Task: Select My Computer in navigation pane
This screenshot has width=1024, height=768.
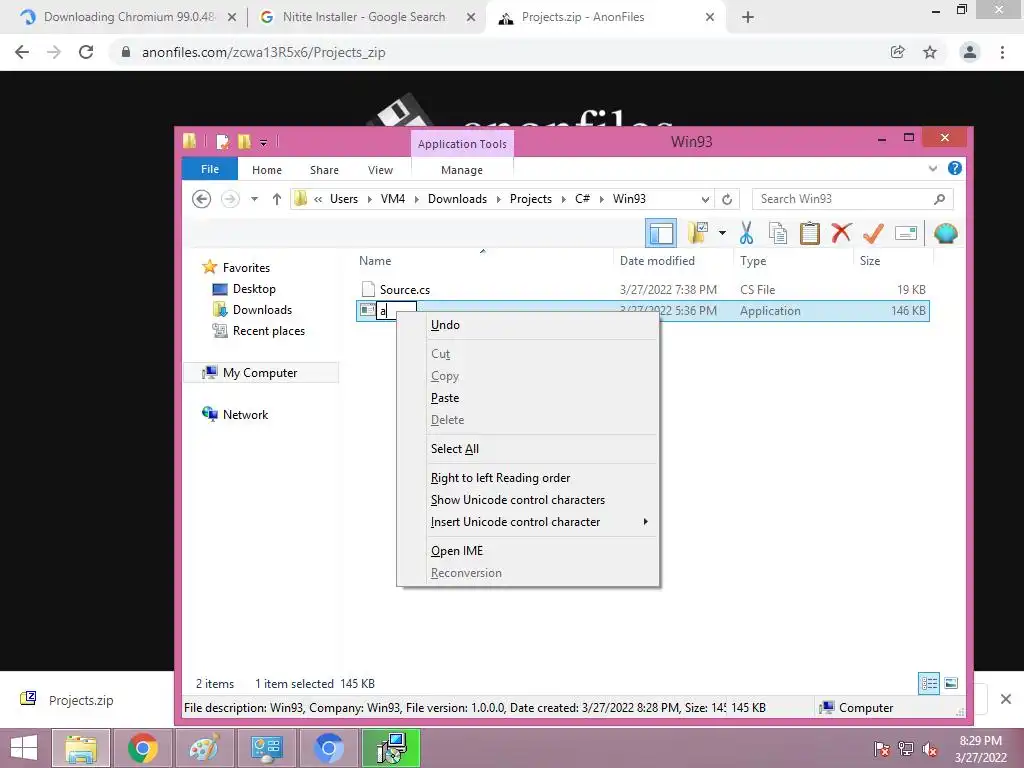Action: click(260, 373)
